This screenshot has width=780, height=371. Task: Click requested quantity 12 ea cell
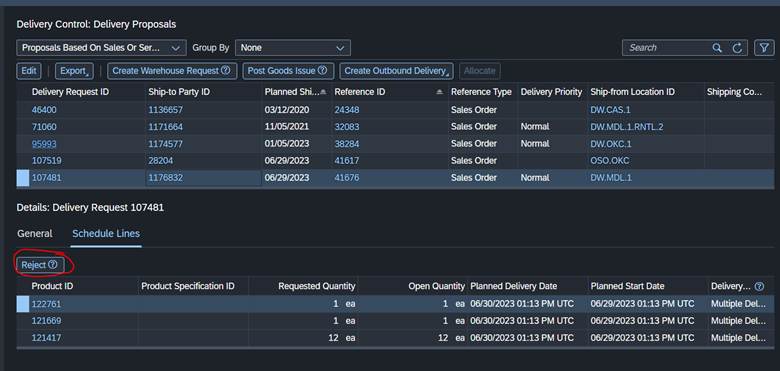342,338
